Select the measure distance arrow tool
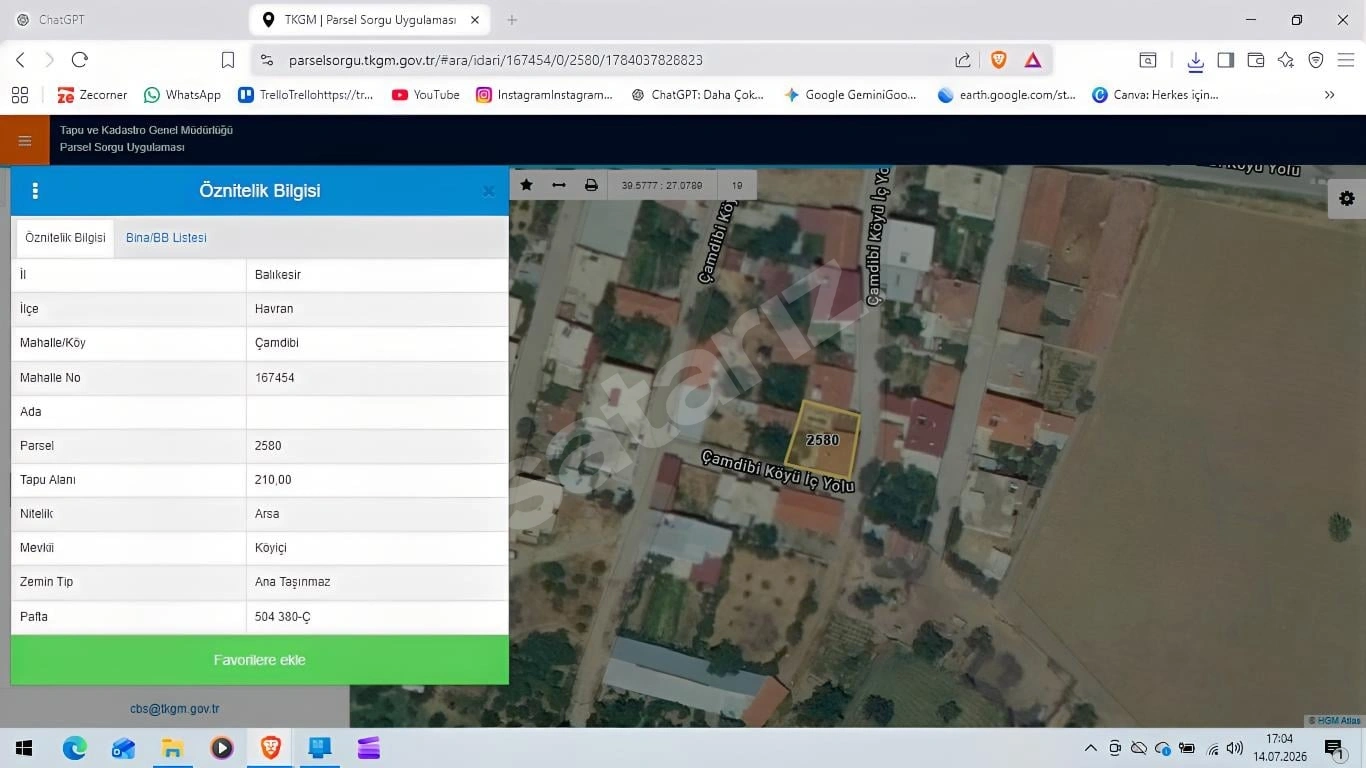This screenshot has height=768, width=1366. point(559,185)
